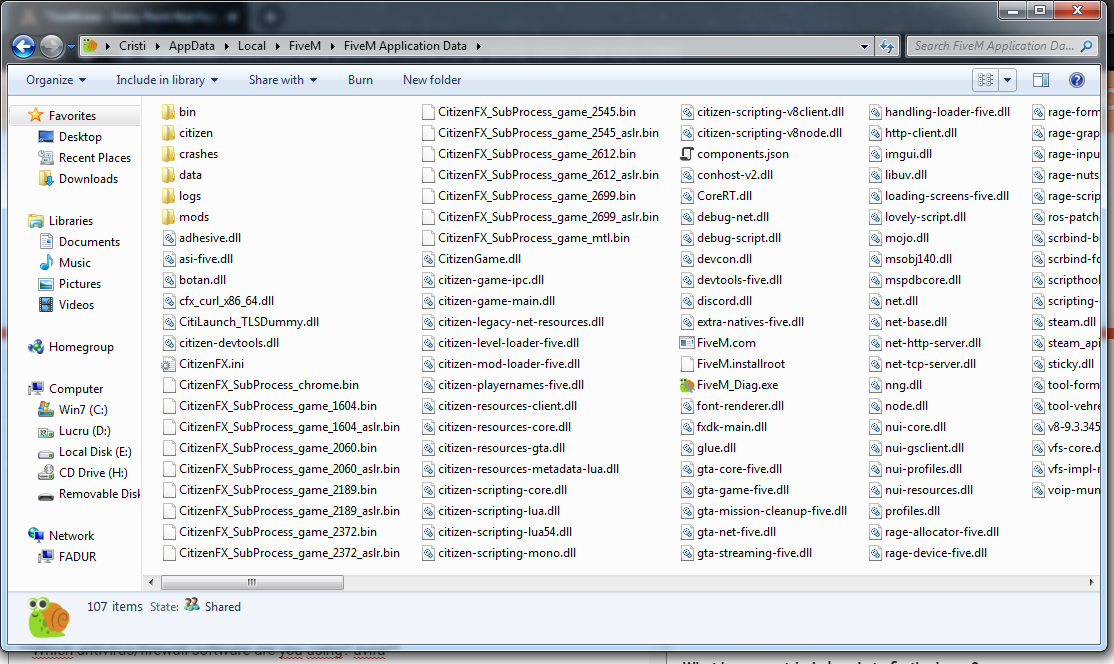
Task: Click the FiveM breadcrumb segment
Action: coord(305,46)
